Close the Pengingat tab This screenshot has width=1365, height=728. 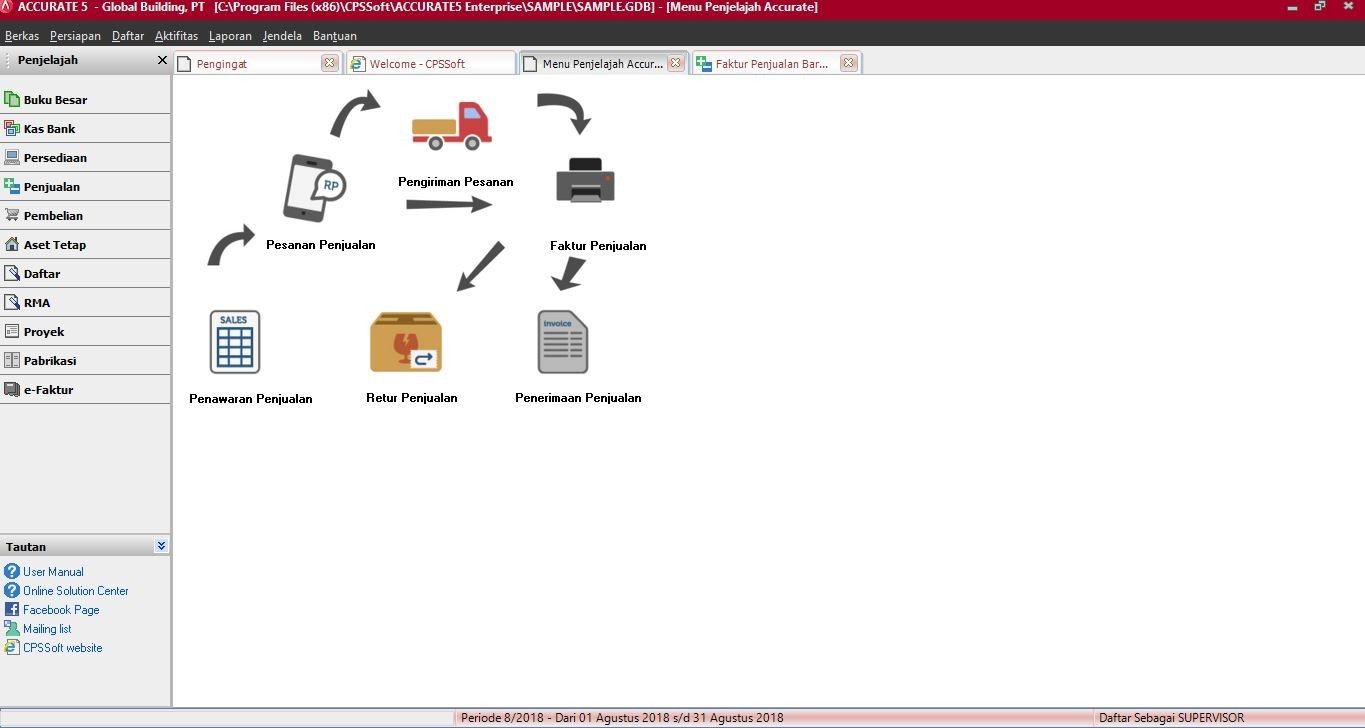tap(329, 63)
